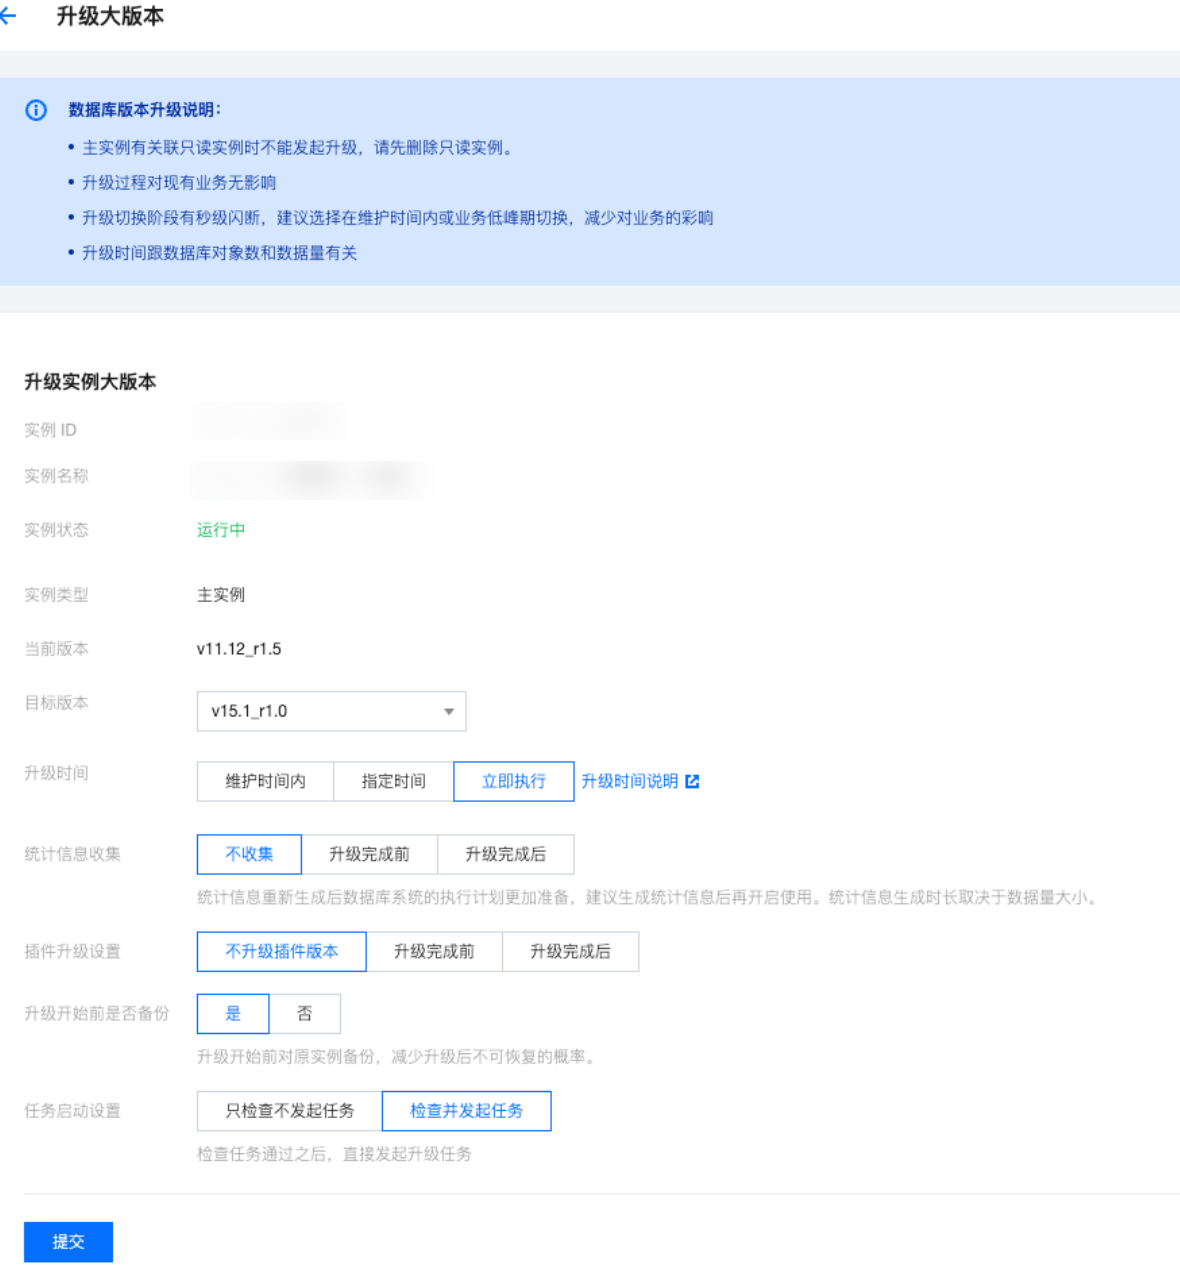Click the 当前版本 field label
This screenshot has height=1273, width=1180.
(x=56, y=649)
